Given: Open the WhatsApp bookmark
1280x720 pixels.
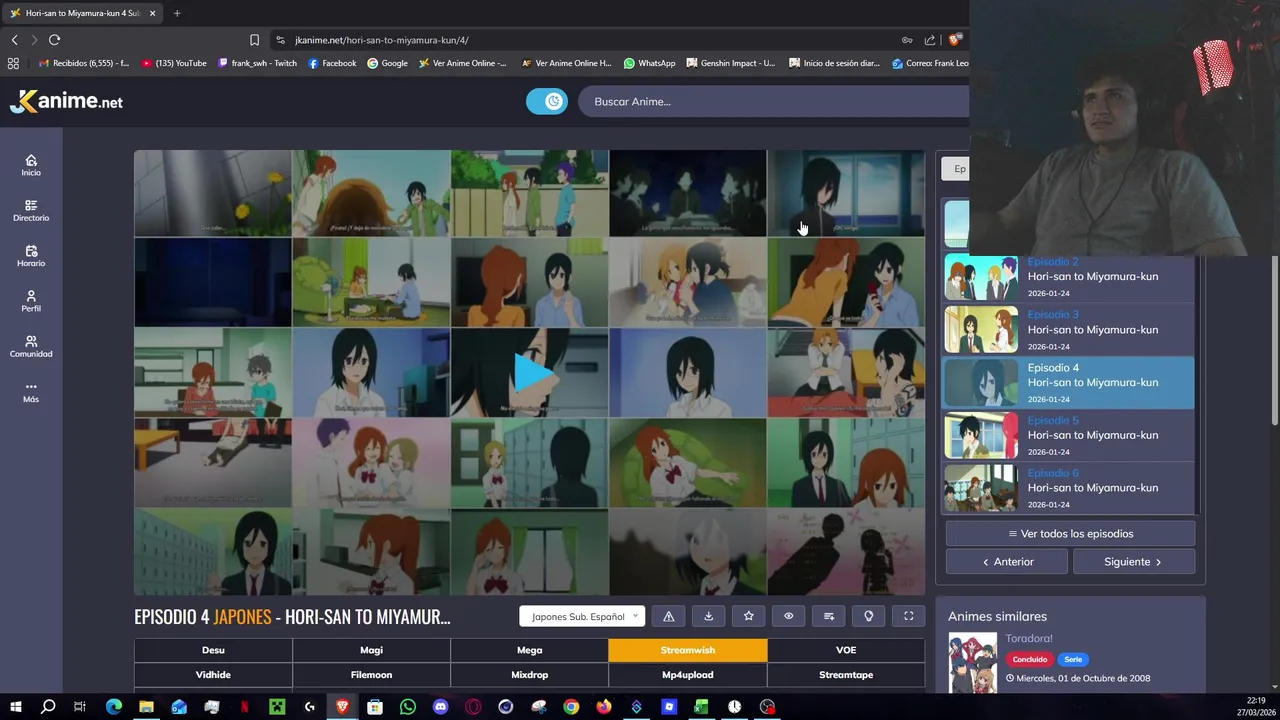Looking at the screenshot, I should (x=649, y=63).
